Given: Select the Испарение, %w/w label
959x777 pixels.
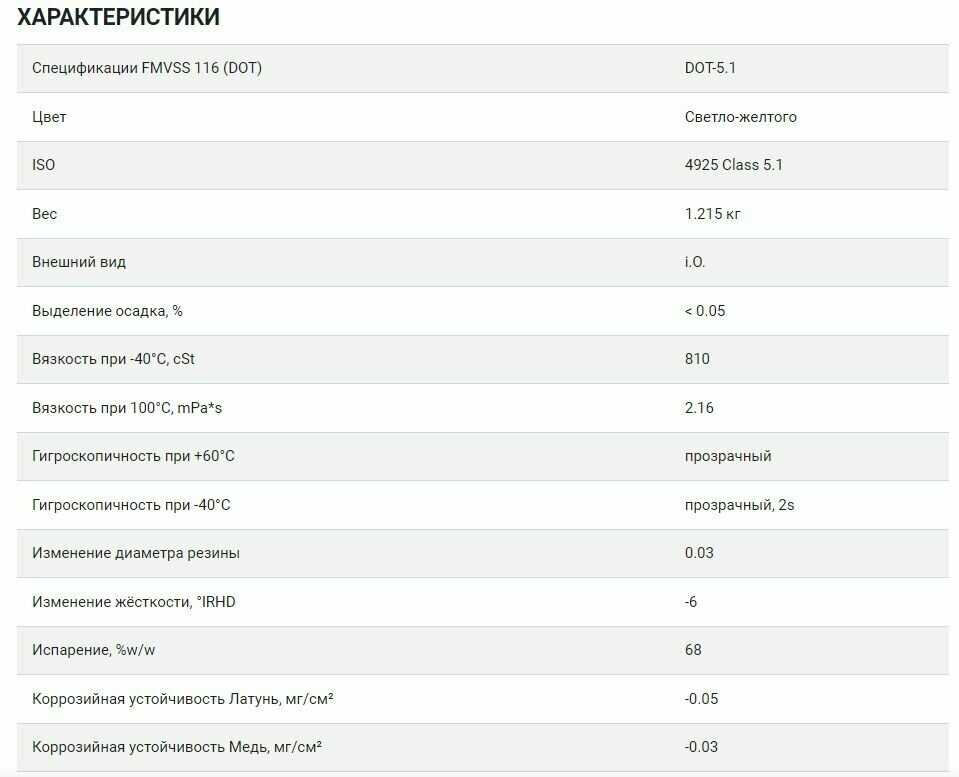Looking at the screenshot, I should coord(94,650).
